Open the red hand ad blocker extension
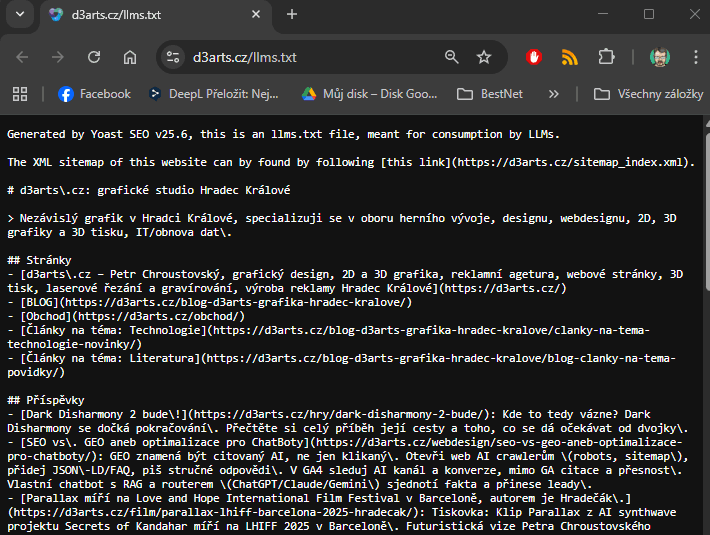 point(534,57)
